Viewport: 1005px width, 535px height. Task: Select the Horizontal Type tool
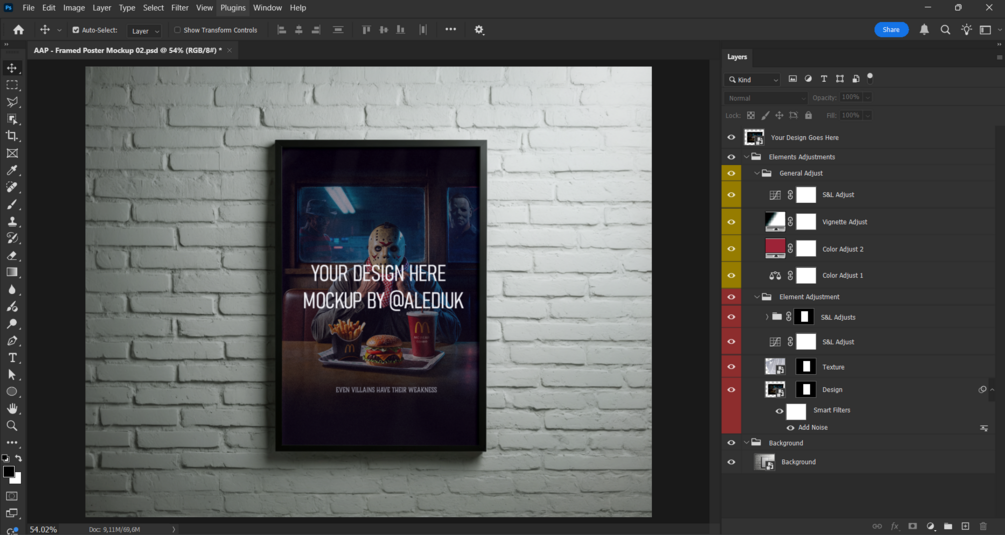12,358
